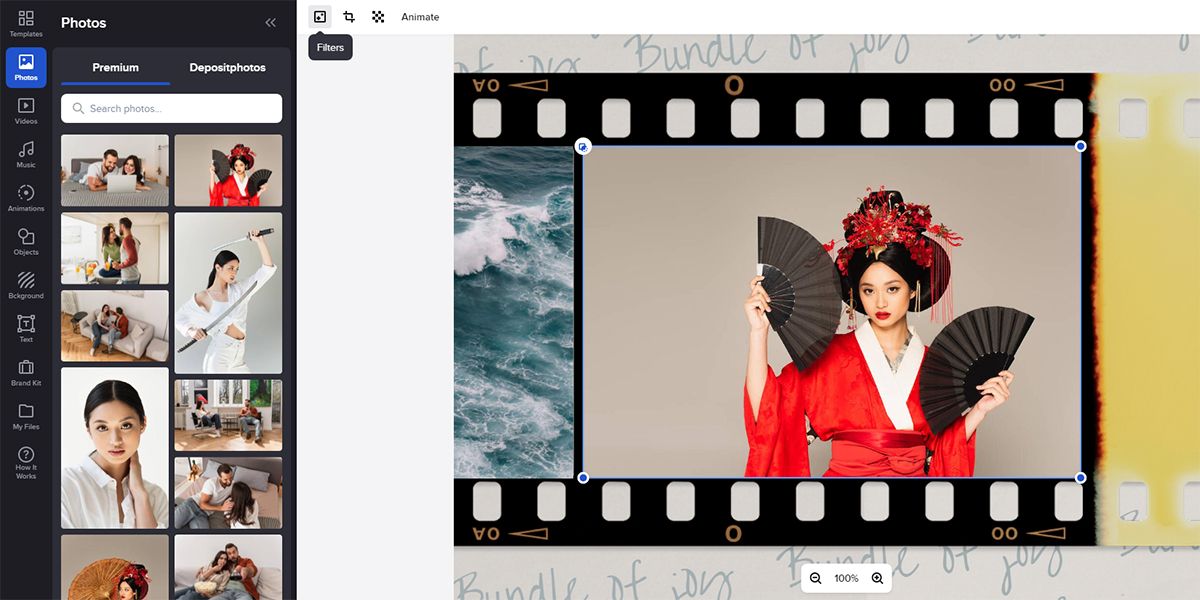This screenshot has width=1200, height=600.
Task: Click the Animate button
Action: pyautogui.click(x=420, y=17)
